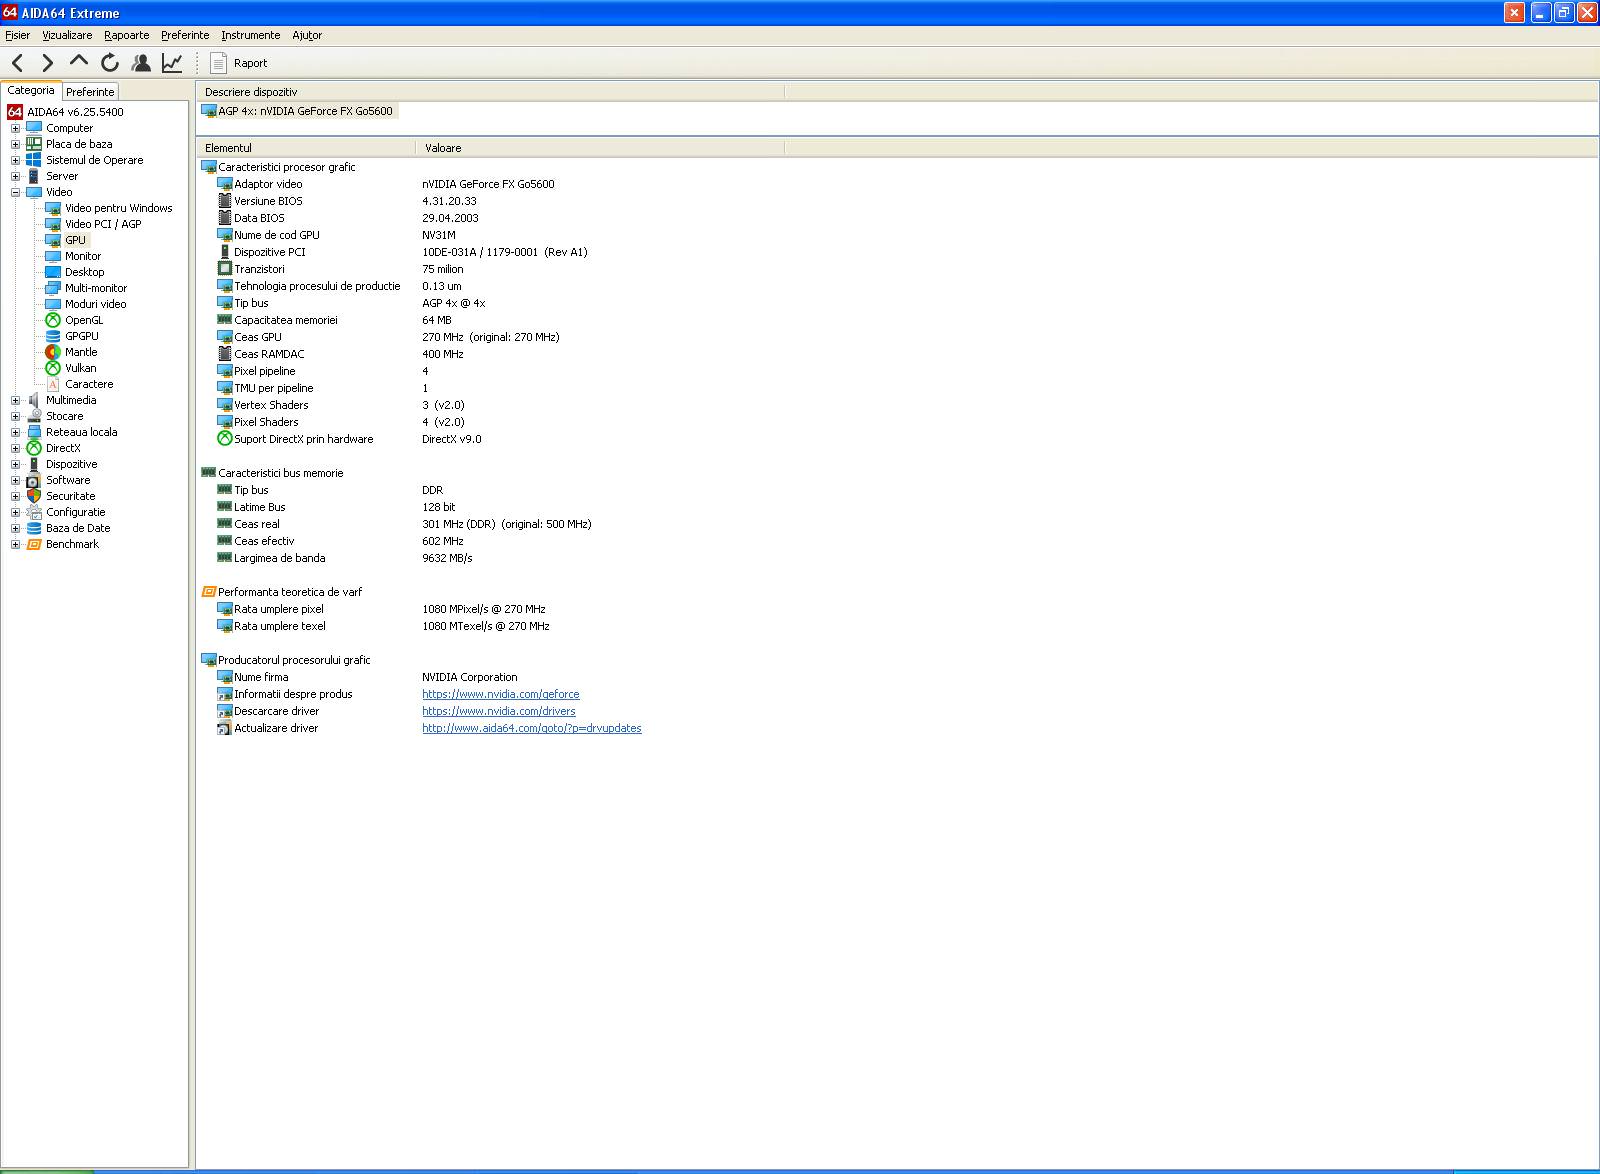This screenshot has height=1174, width=1600.
Task: Click the Suport DirectX prin hardware icon
Action: pos(225,439)
